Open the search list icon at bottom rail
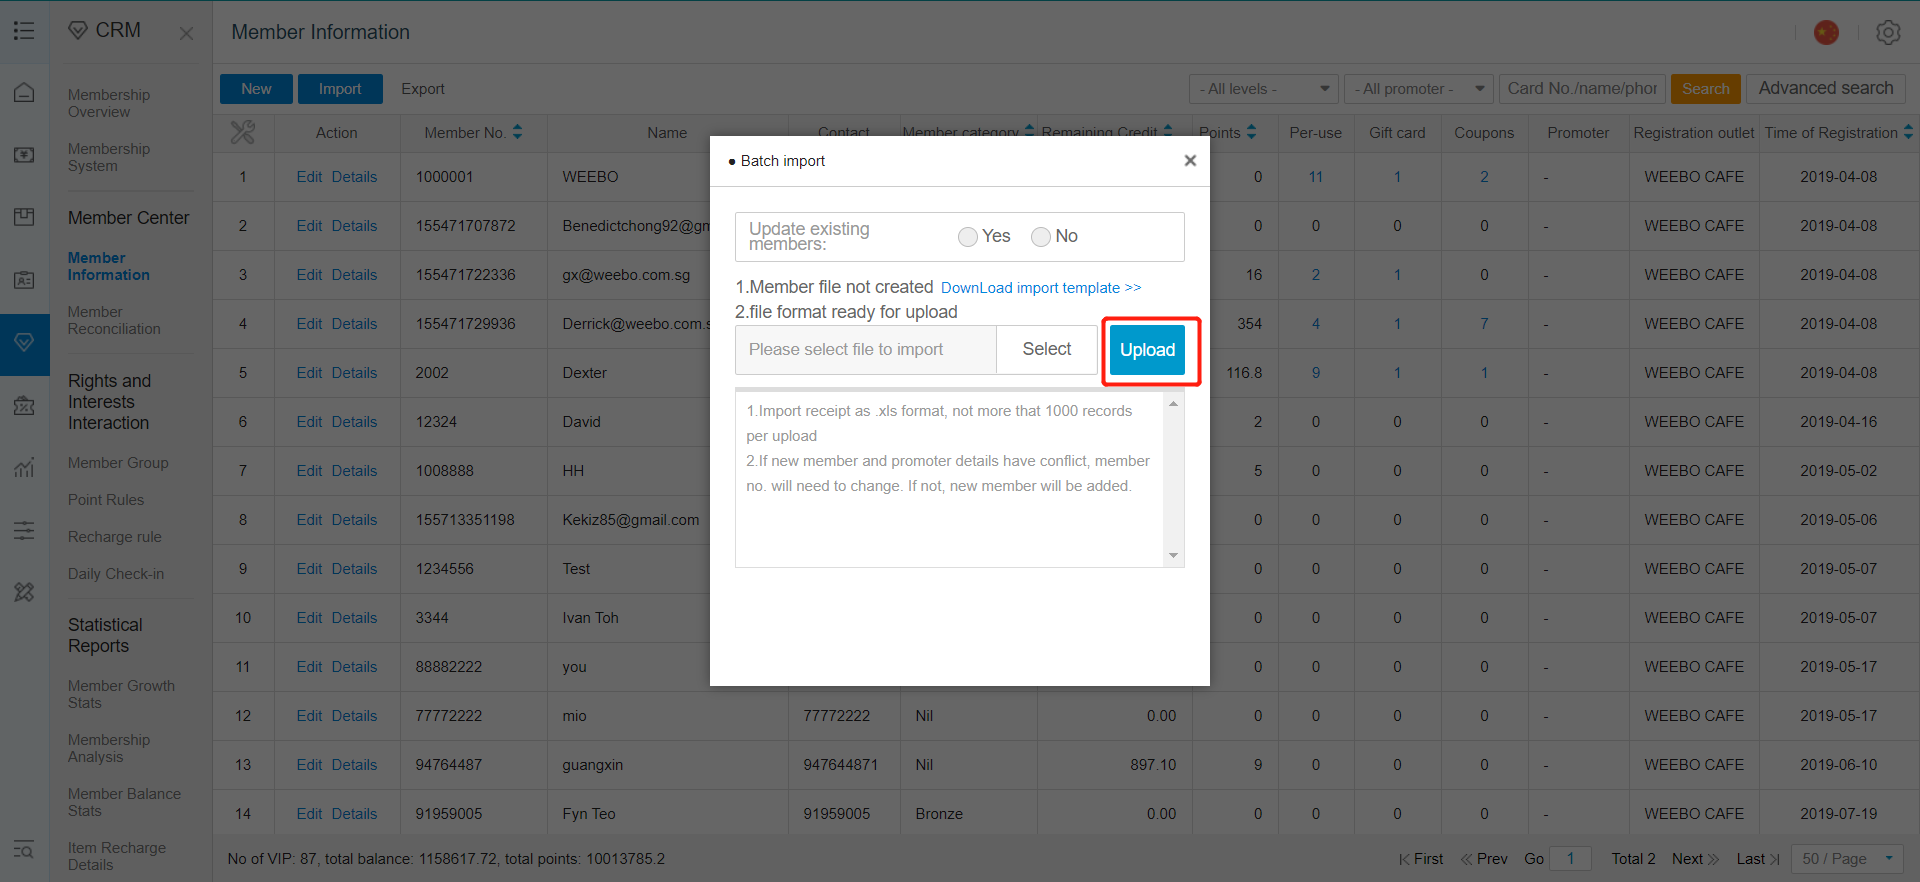The width and height of the screenshot is (1920, 882). point(24,850)
